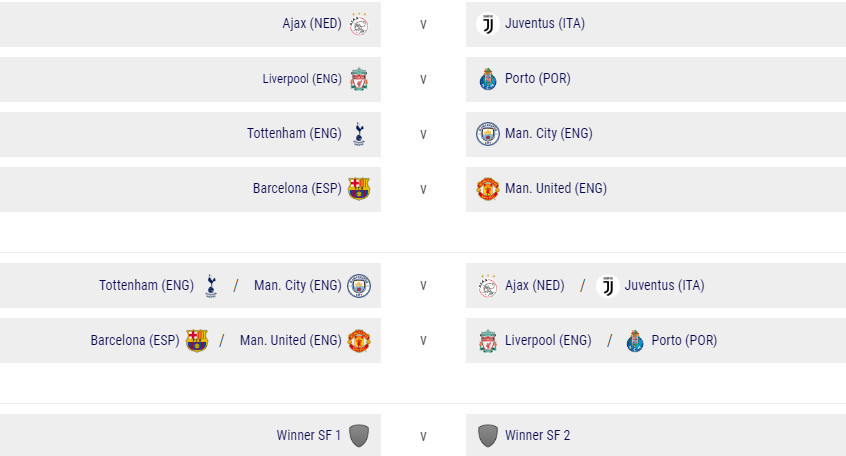
Task: Select the Liverpool crest in the Liverpool v Porto row
Action: [359, 79]
